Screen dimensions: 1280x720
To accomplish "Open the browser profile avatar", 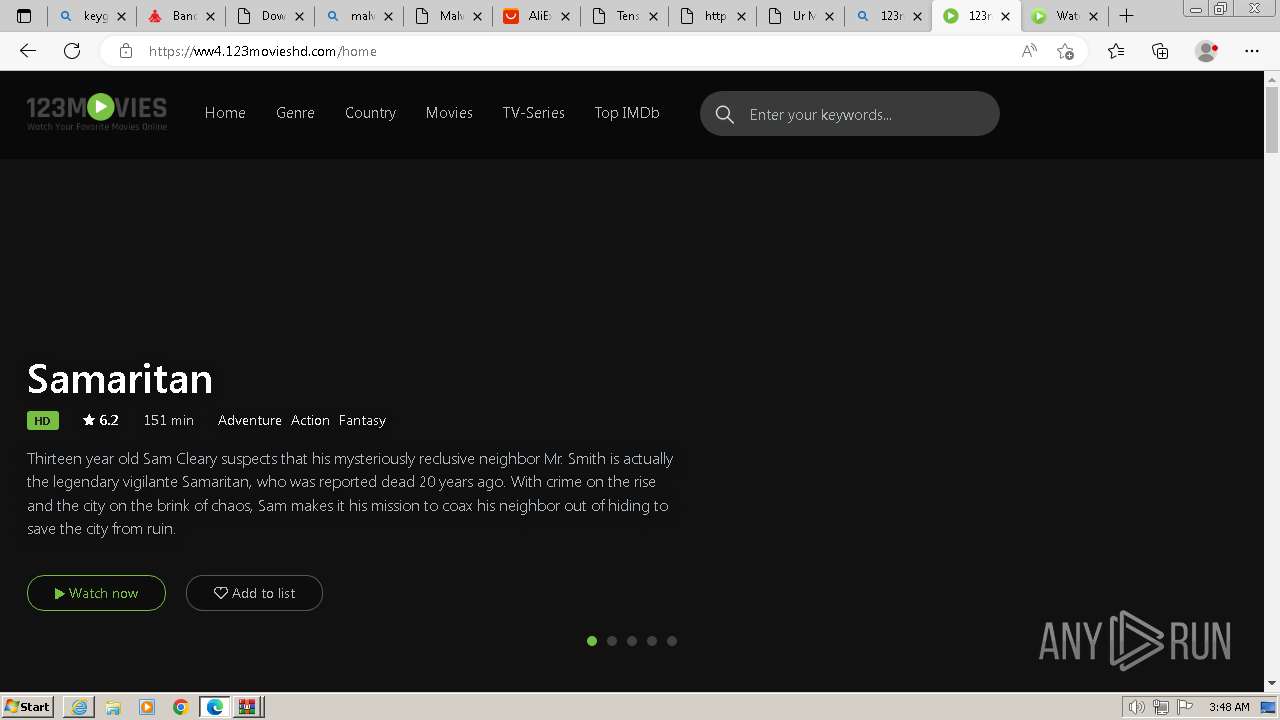I will pos(1206,51).
